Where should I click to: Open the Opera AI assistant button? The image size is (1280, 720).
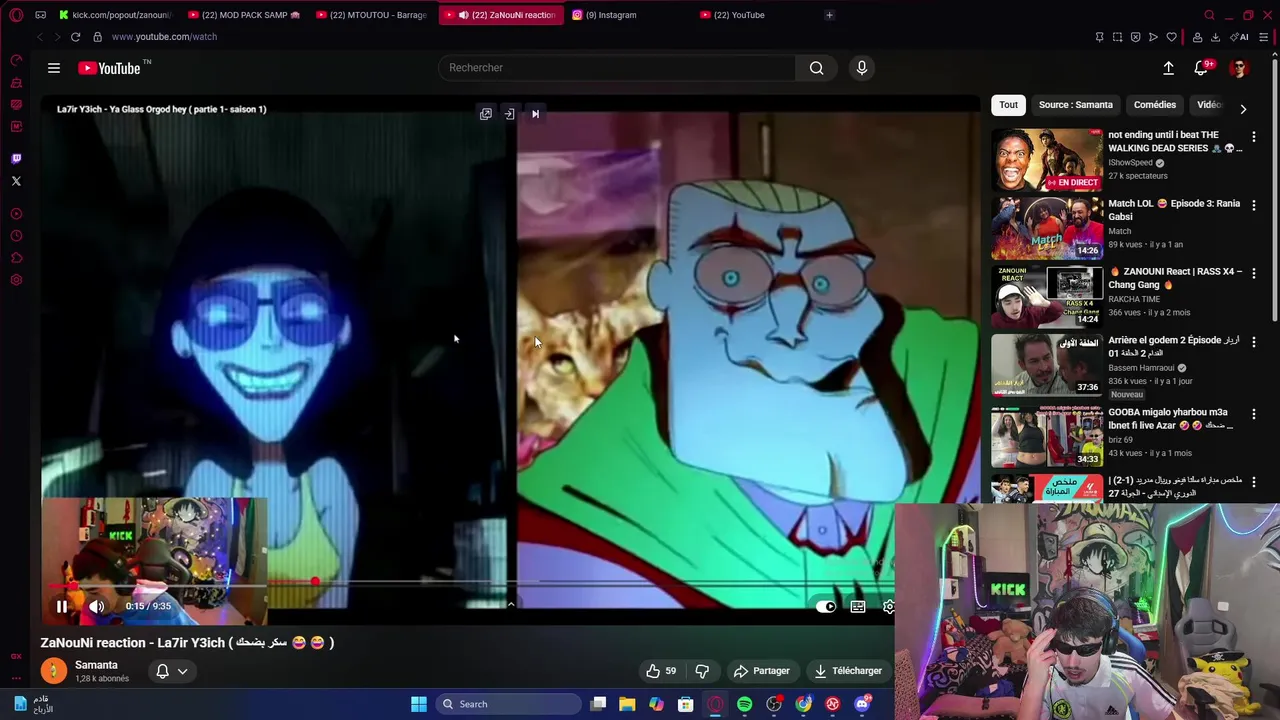(1240, 37)
